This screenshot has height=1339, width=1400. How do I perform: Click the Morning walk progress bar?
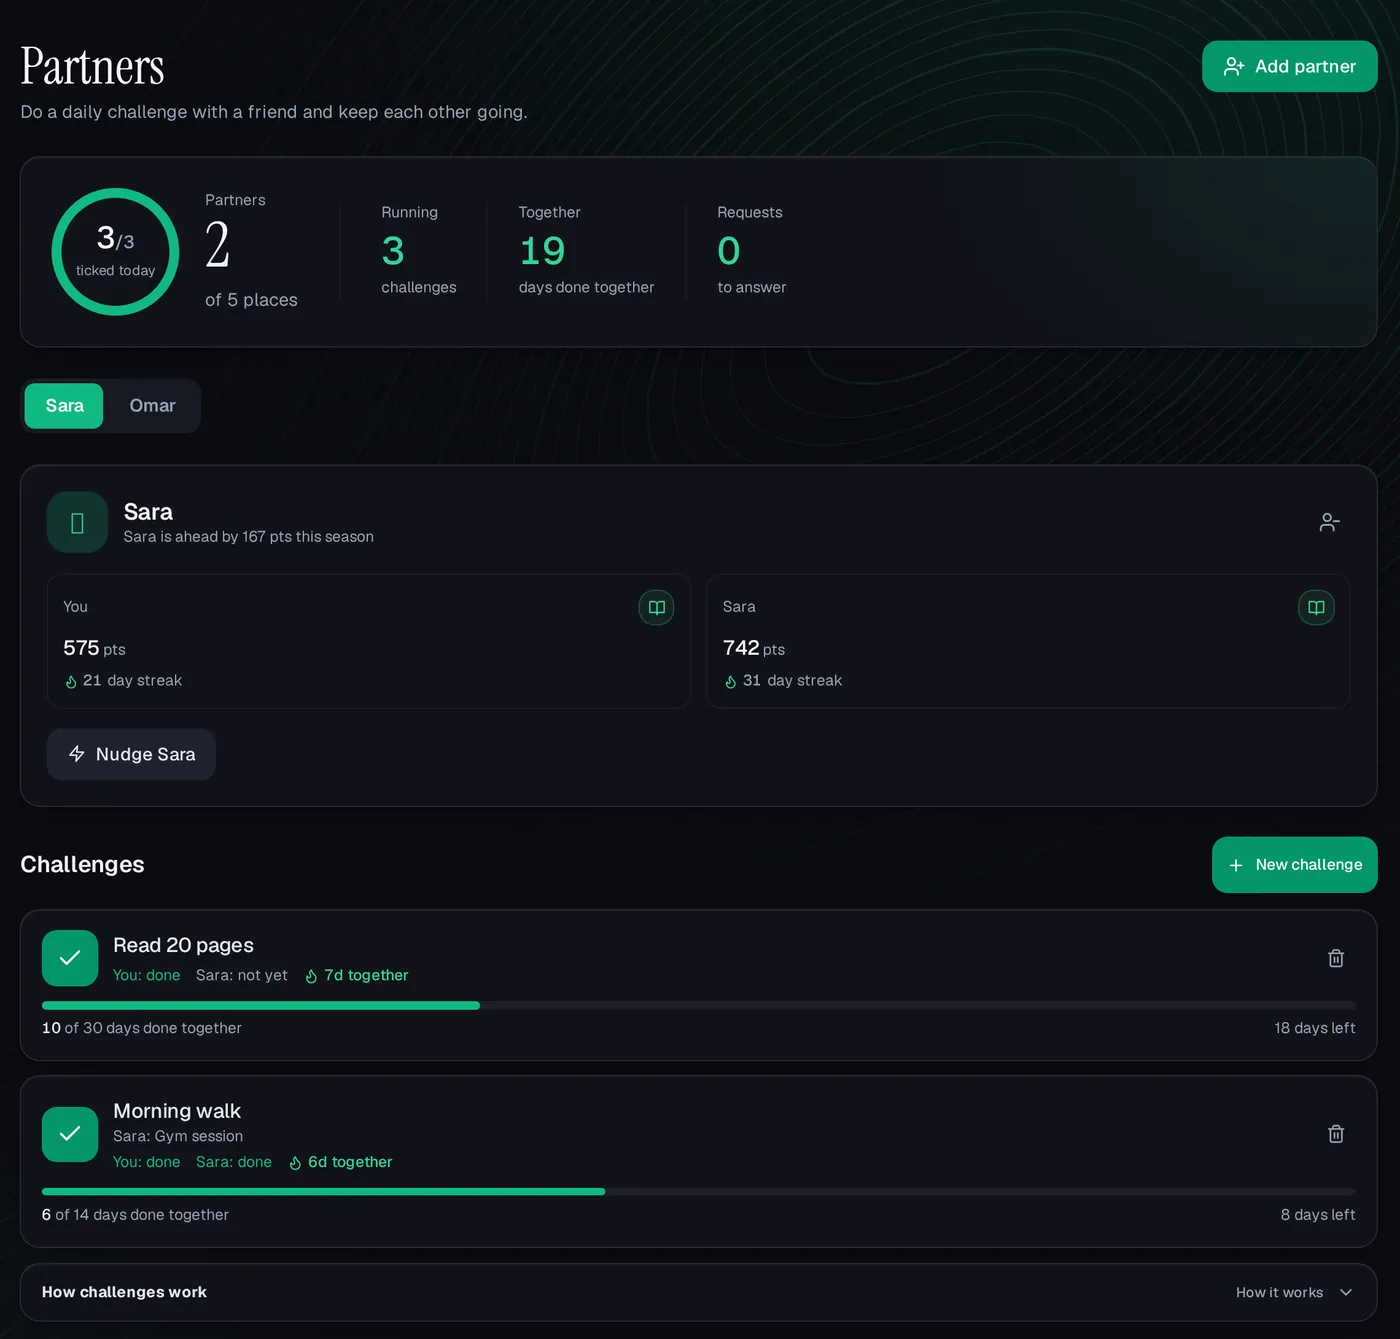point(699,1192)
